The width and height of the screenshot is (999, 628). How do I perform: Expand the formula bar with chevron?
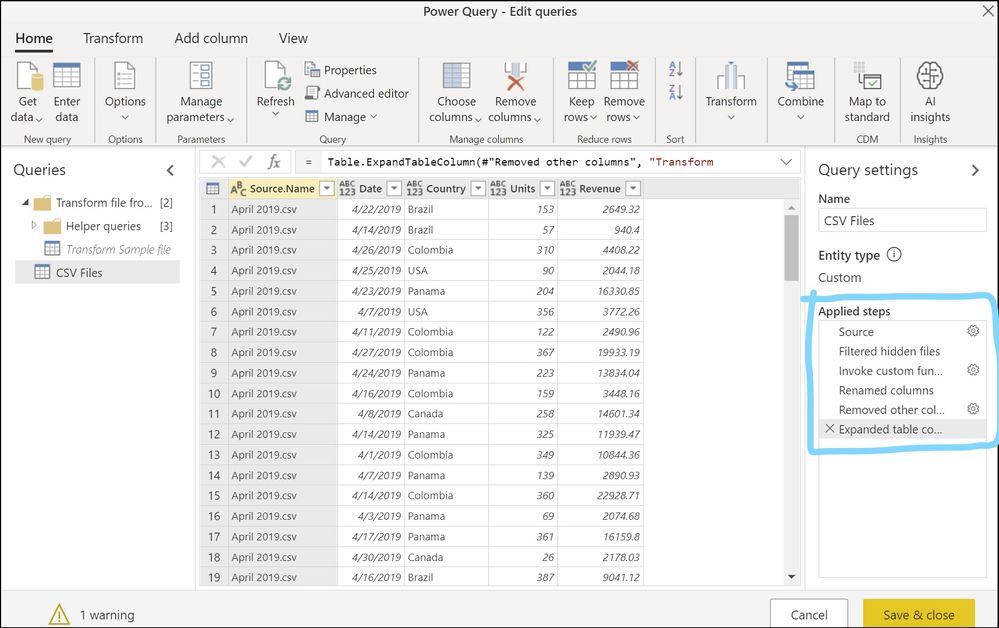(x=785, y=162)
